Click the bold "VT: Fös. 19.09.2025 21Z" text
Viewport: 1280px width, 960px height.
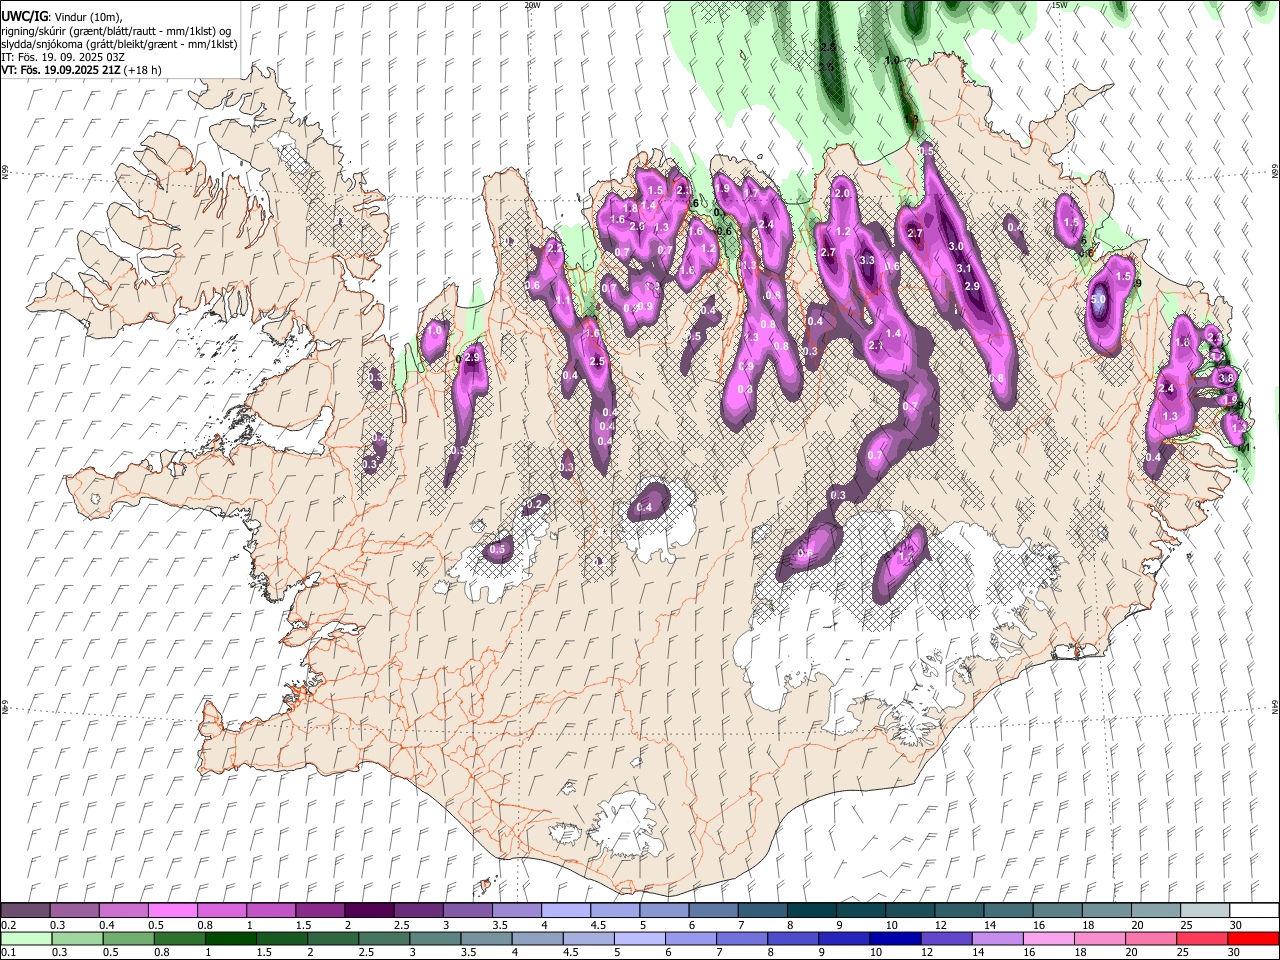click(62, 70)
